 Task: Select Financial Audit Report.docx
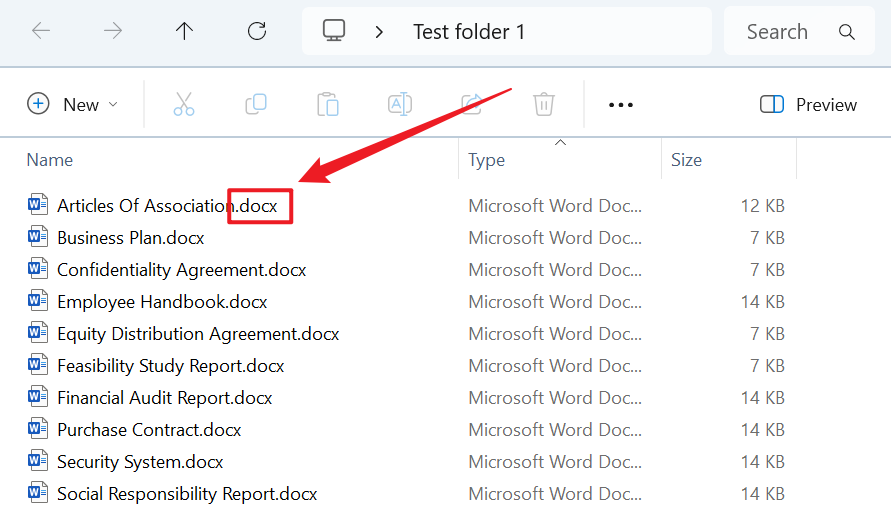click(x=164, y=398)
